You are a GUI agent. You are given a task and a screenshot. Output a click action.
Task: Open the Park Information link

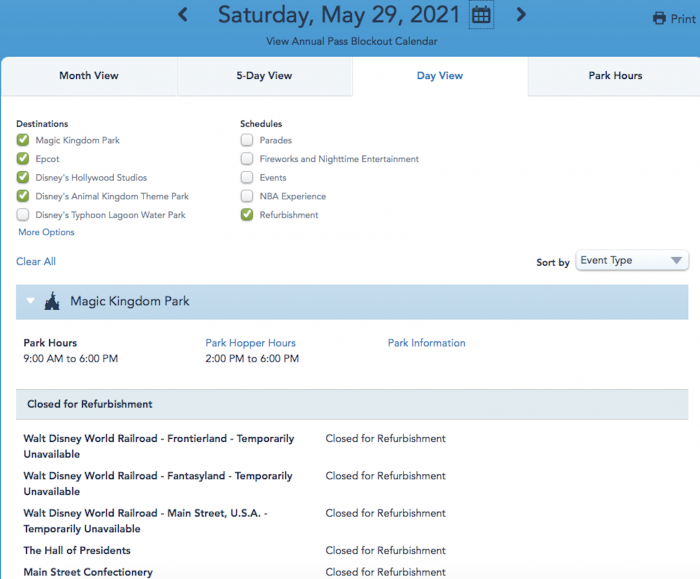coord(426,343)
